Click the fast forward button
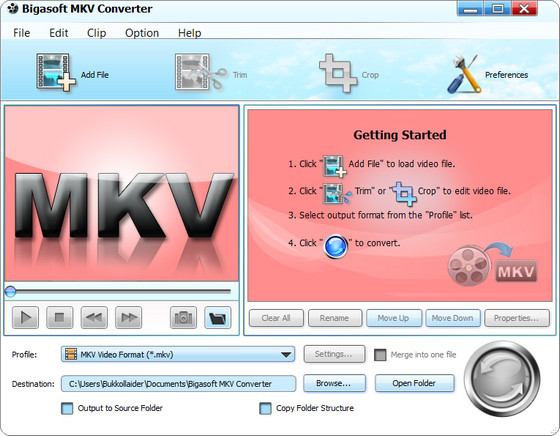Screen dimensions: 560x436 pyautogui.click(x=129, y=317)
